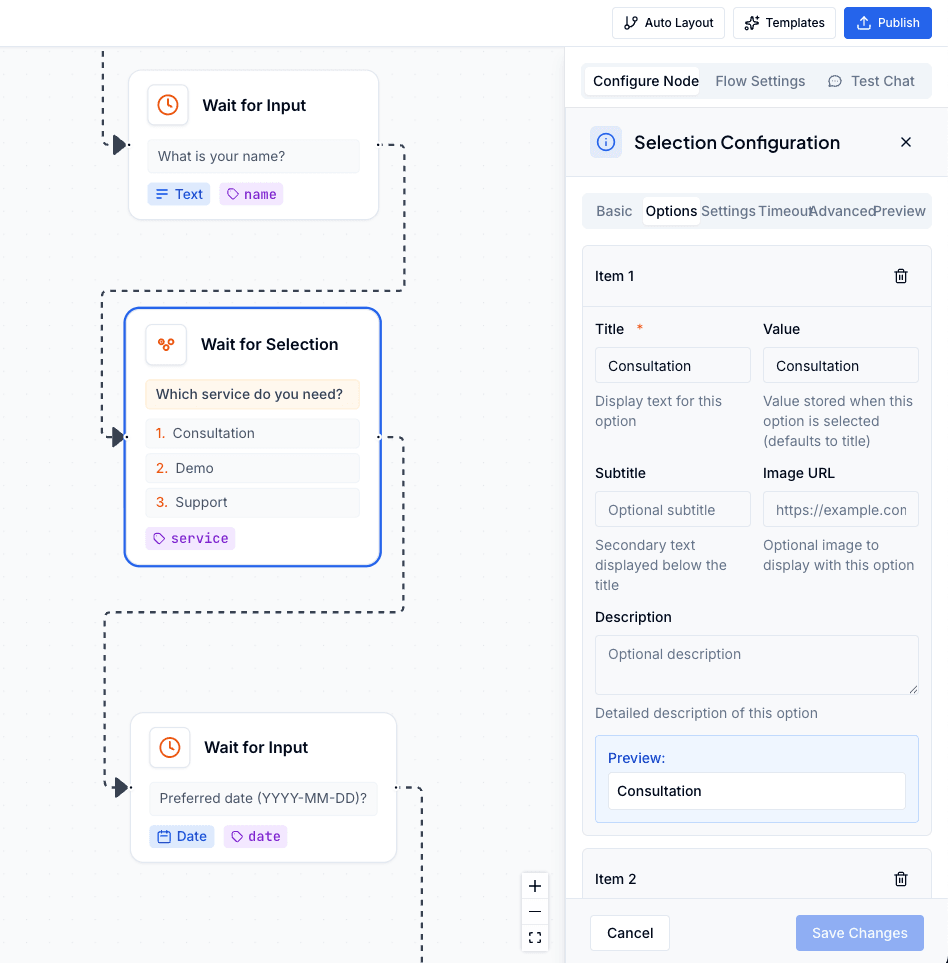Delete Item 2 using its trash icon
Image resolution: width=948 pixels, height=963 pixels.
pyautogui.click(x=900, y=878)
